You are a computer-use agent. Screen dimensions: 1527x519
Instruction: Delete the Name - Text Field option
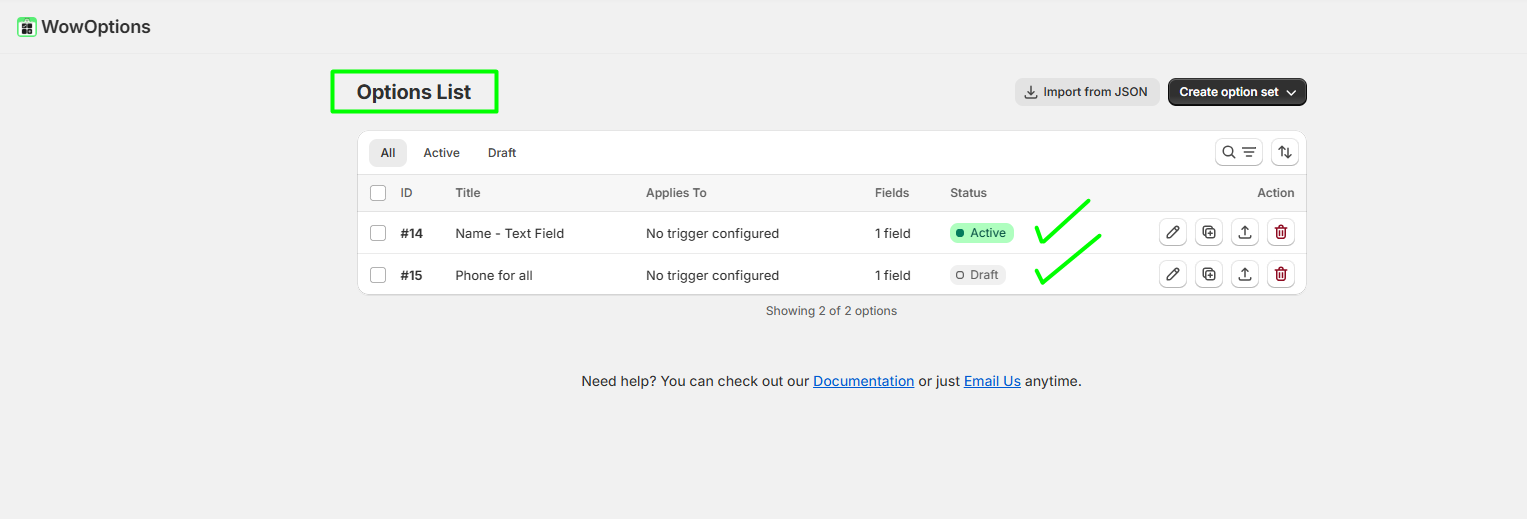[1281, 233]
